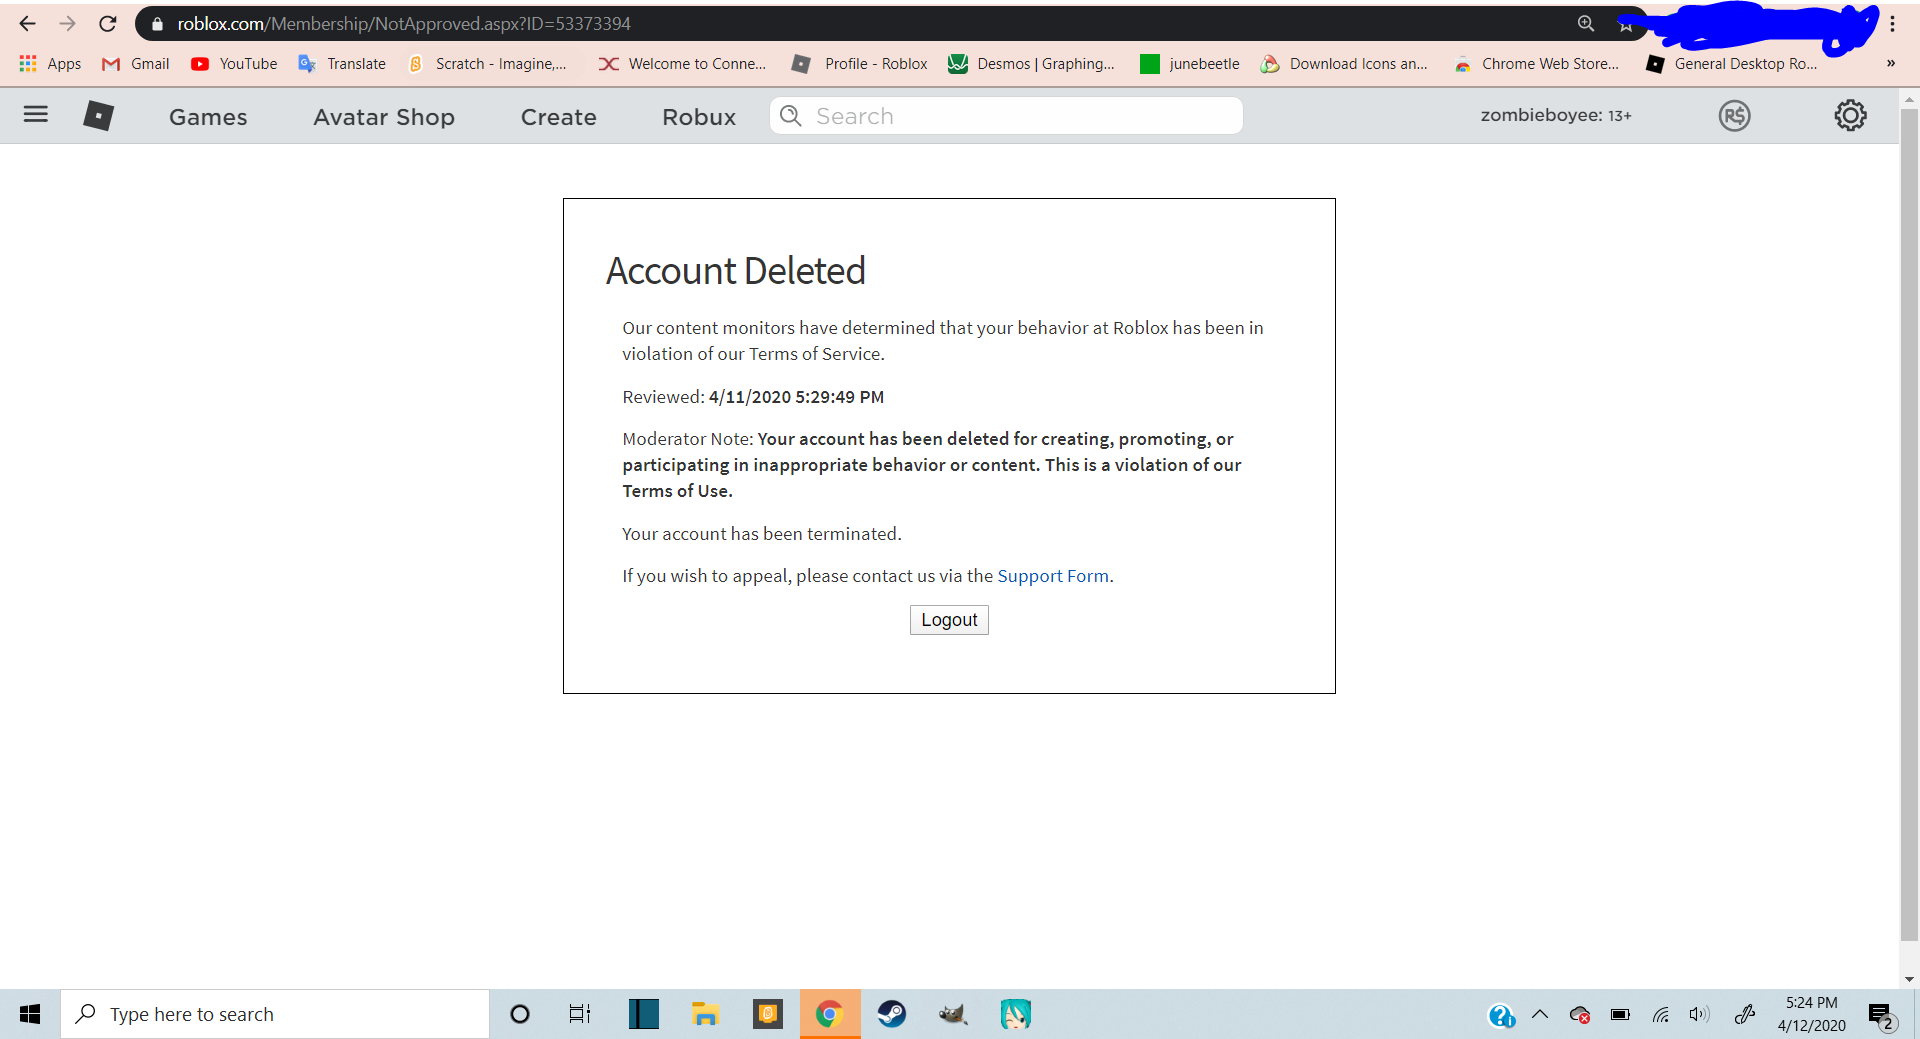Click the Reviewed date 4/11/2020 5:29:49 PM
This screenshot has width=1920, height=1039.
(796, 397)
